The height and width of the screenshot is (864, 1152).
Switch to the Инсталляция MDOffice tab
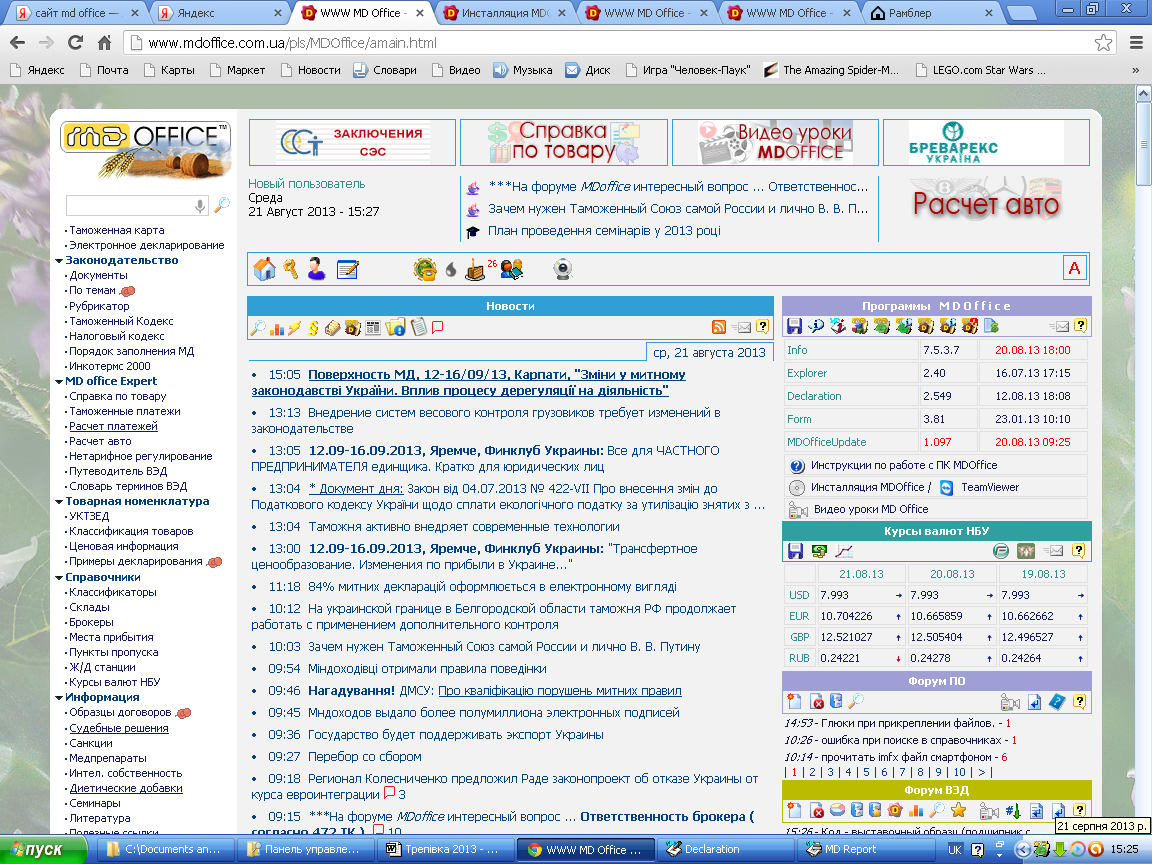pyautogui.click(x=505, y=12)
